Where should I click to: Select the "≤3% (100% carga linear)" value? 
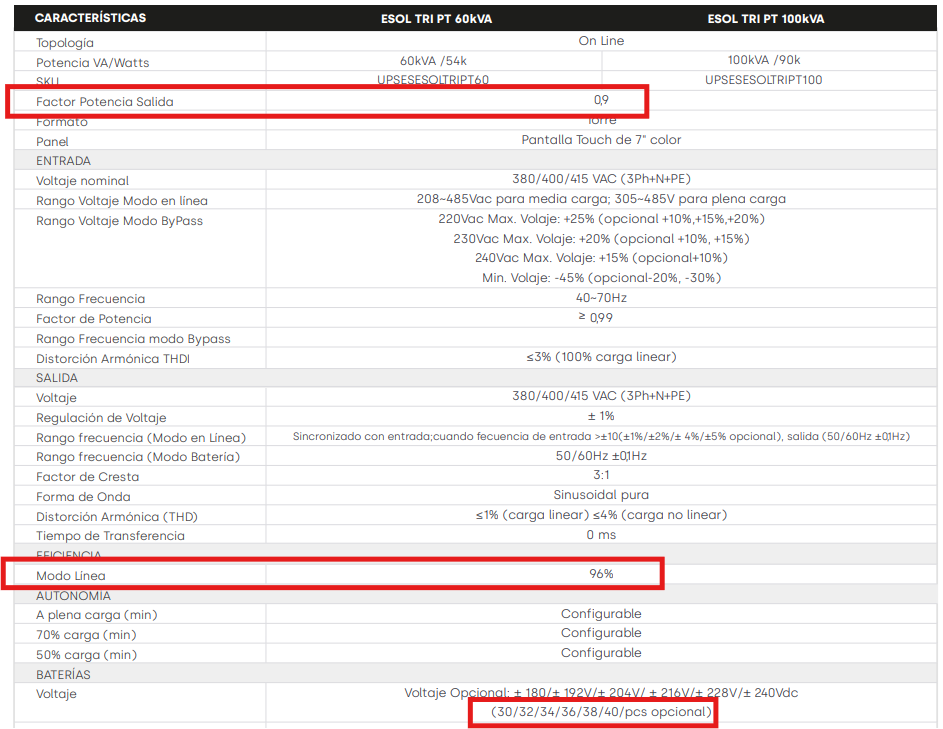tap(601, 357)
